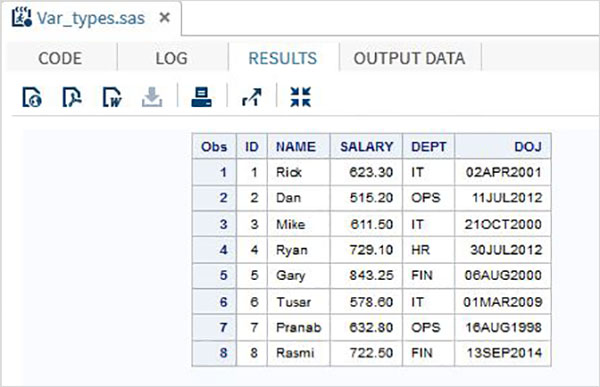Click Dan's OPS department cell
Screen dimensions: 600x387
[x=429, y=198]
